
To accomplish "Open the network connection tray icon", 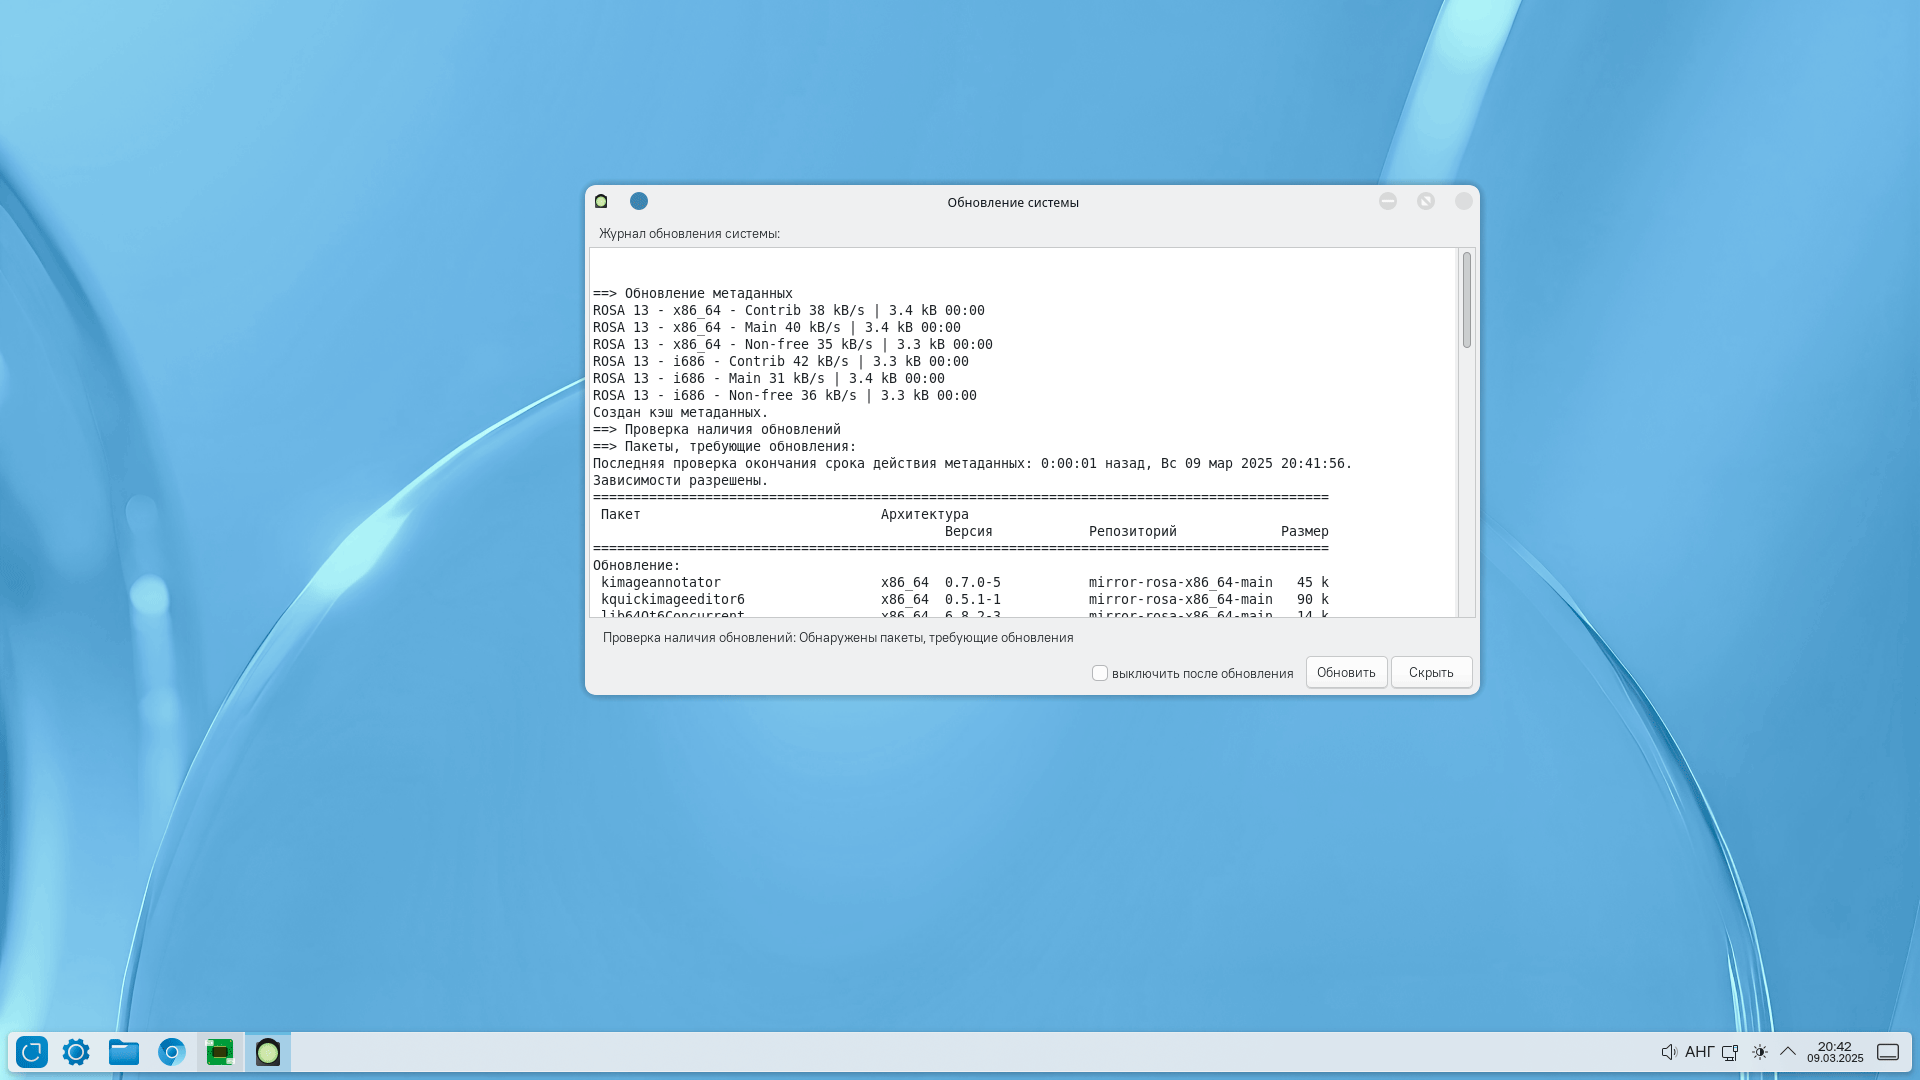I will coord(1730,1052).
